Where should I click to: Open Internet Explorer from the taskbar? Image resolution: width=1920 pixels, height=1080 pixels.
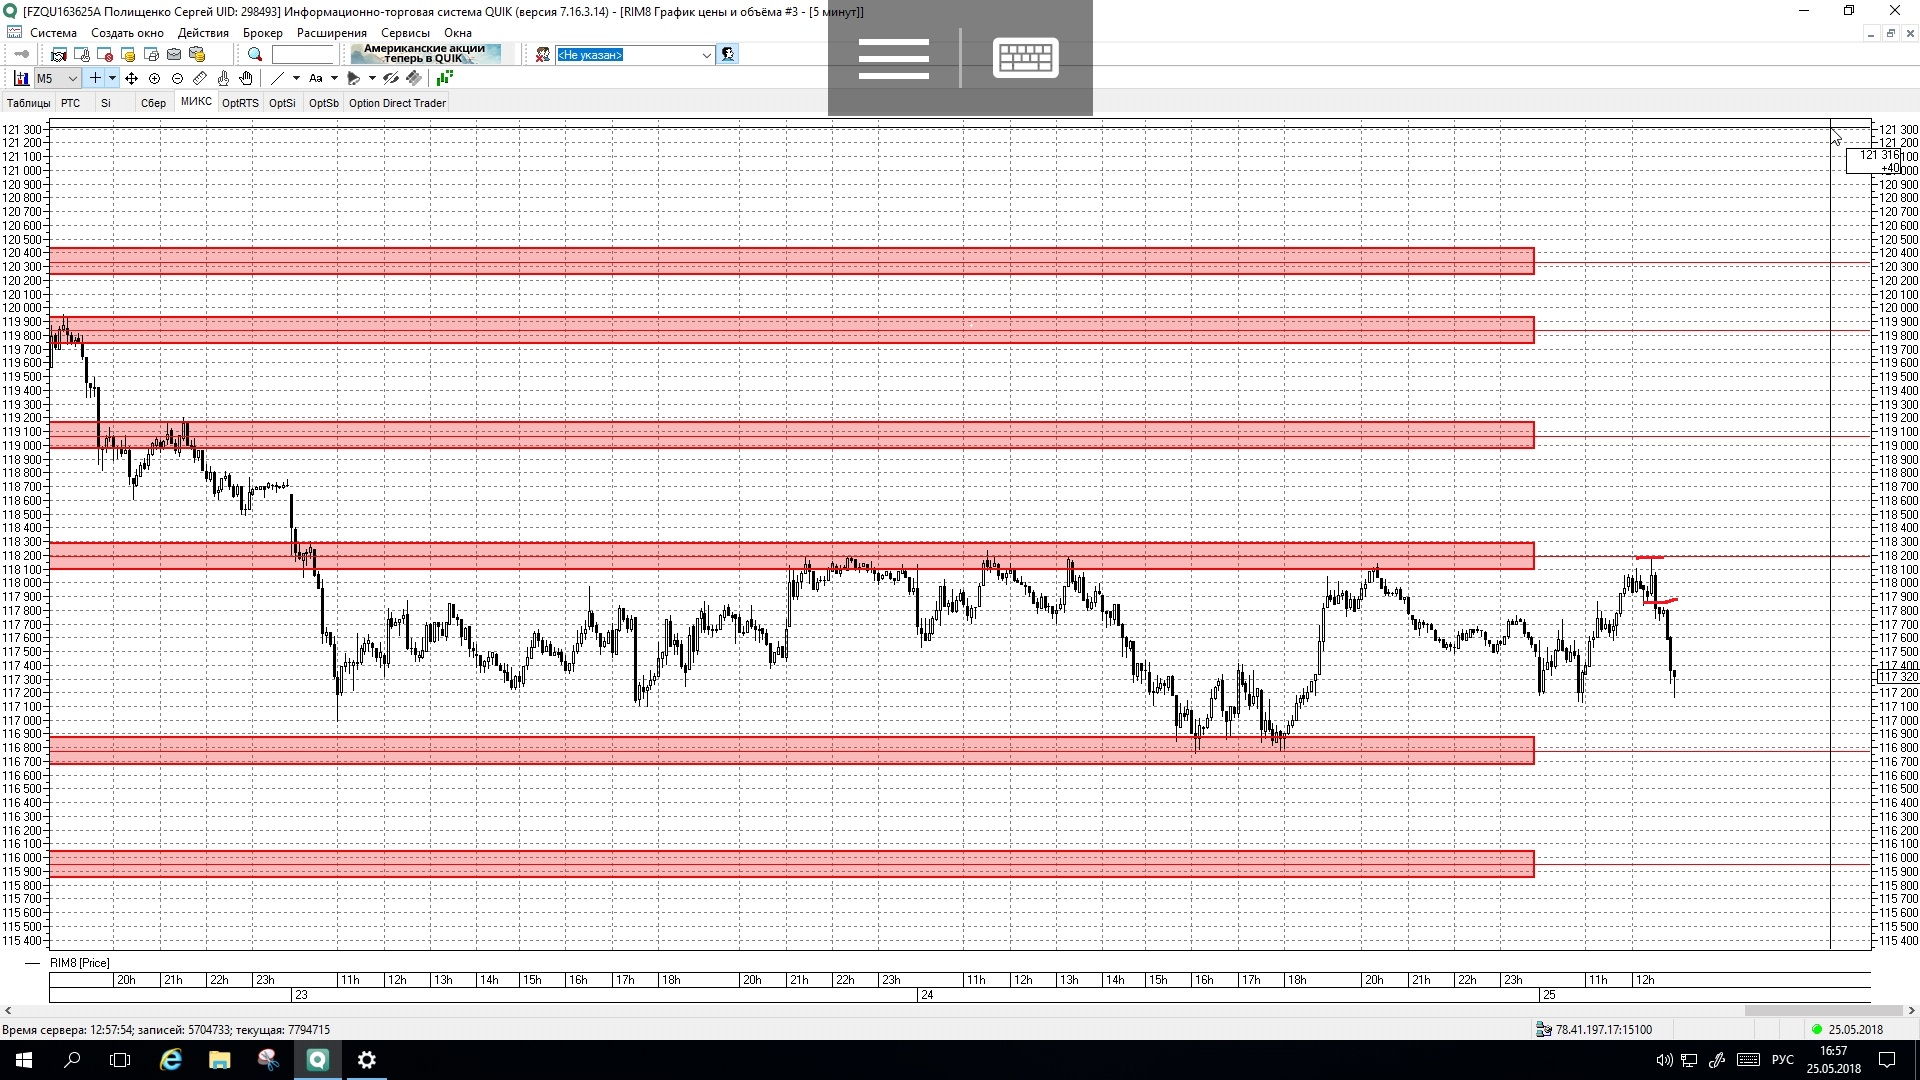pyautogui.click(x=171, y=1060)
